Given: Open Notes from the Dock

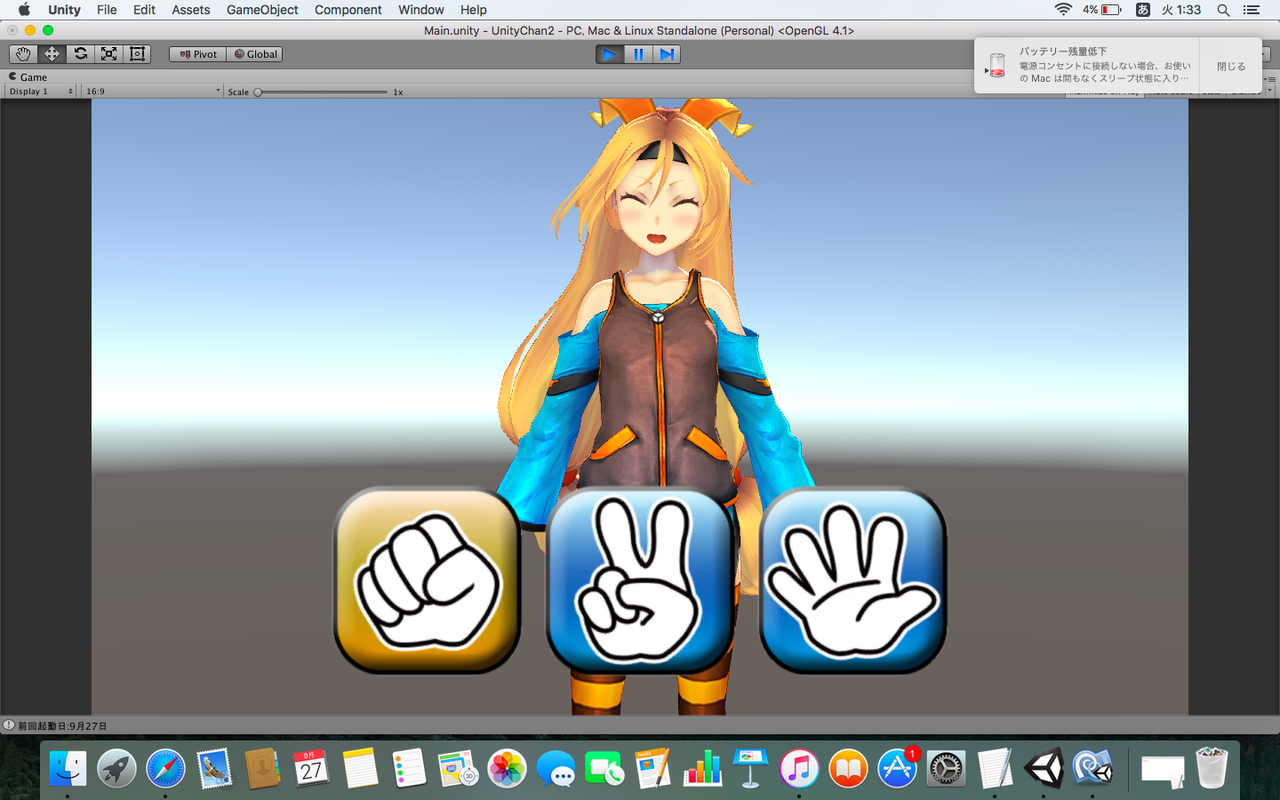Looking at the screenshot, I should tap(360, 768).
